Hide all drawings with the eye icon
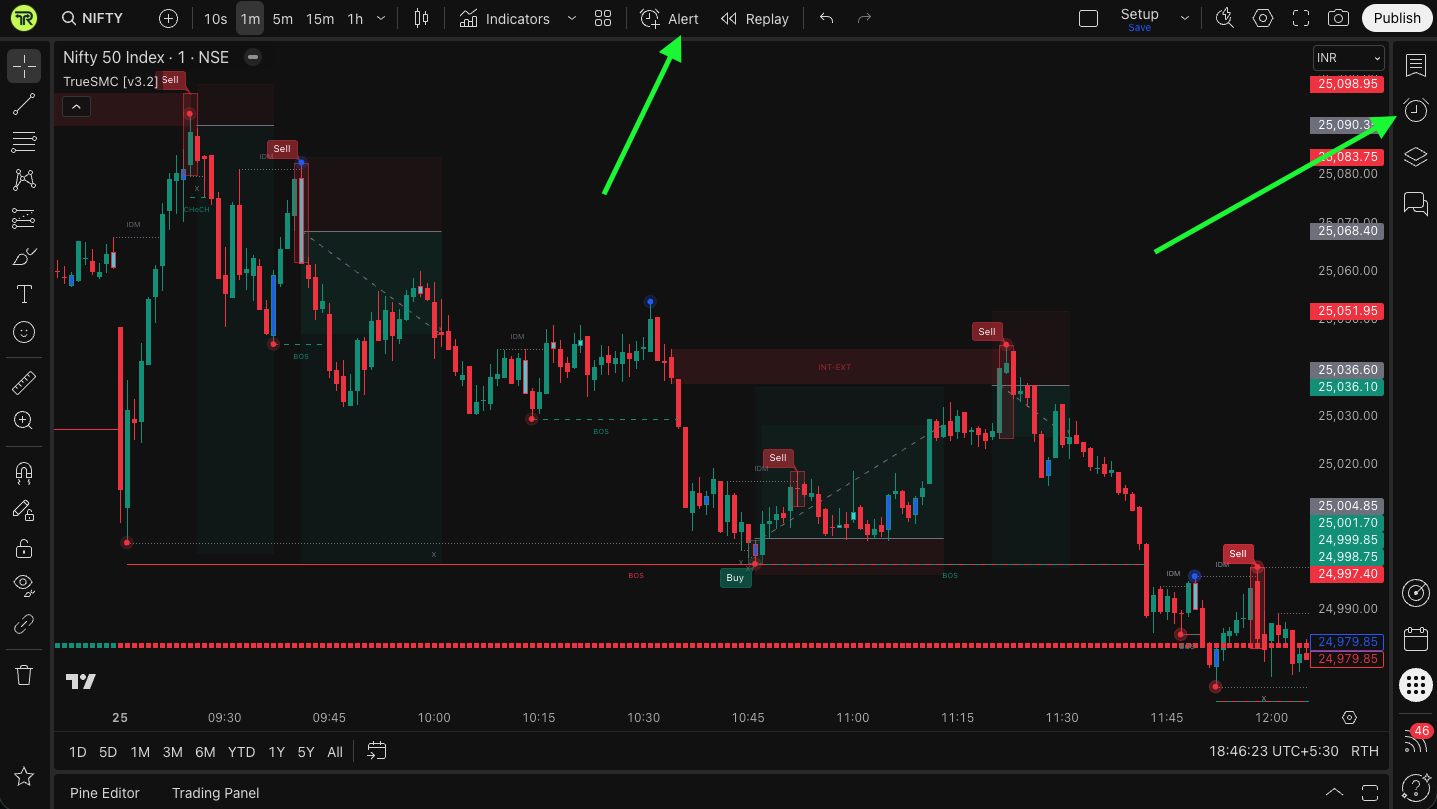The width and height of the screenshot is (1437, 809). click(24, 584)
